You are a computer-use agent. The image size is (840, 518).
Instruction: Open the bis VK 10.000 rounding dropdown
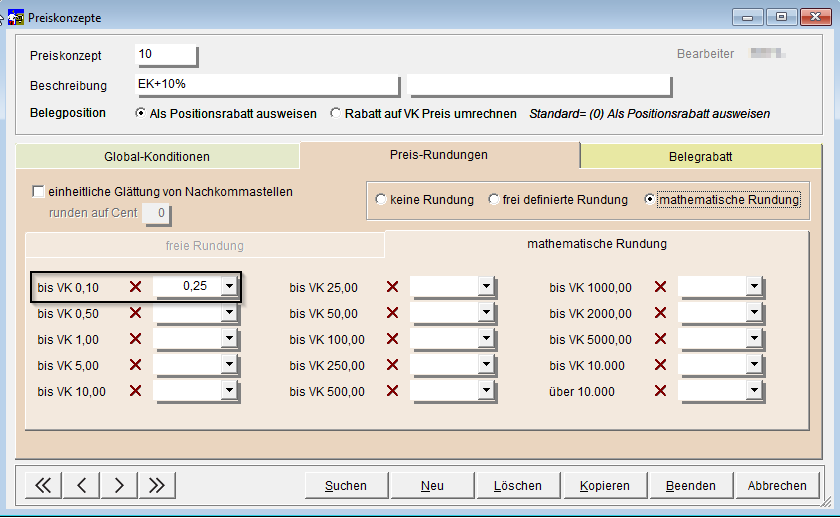tap(754, 364)
